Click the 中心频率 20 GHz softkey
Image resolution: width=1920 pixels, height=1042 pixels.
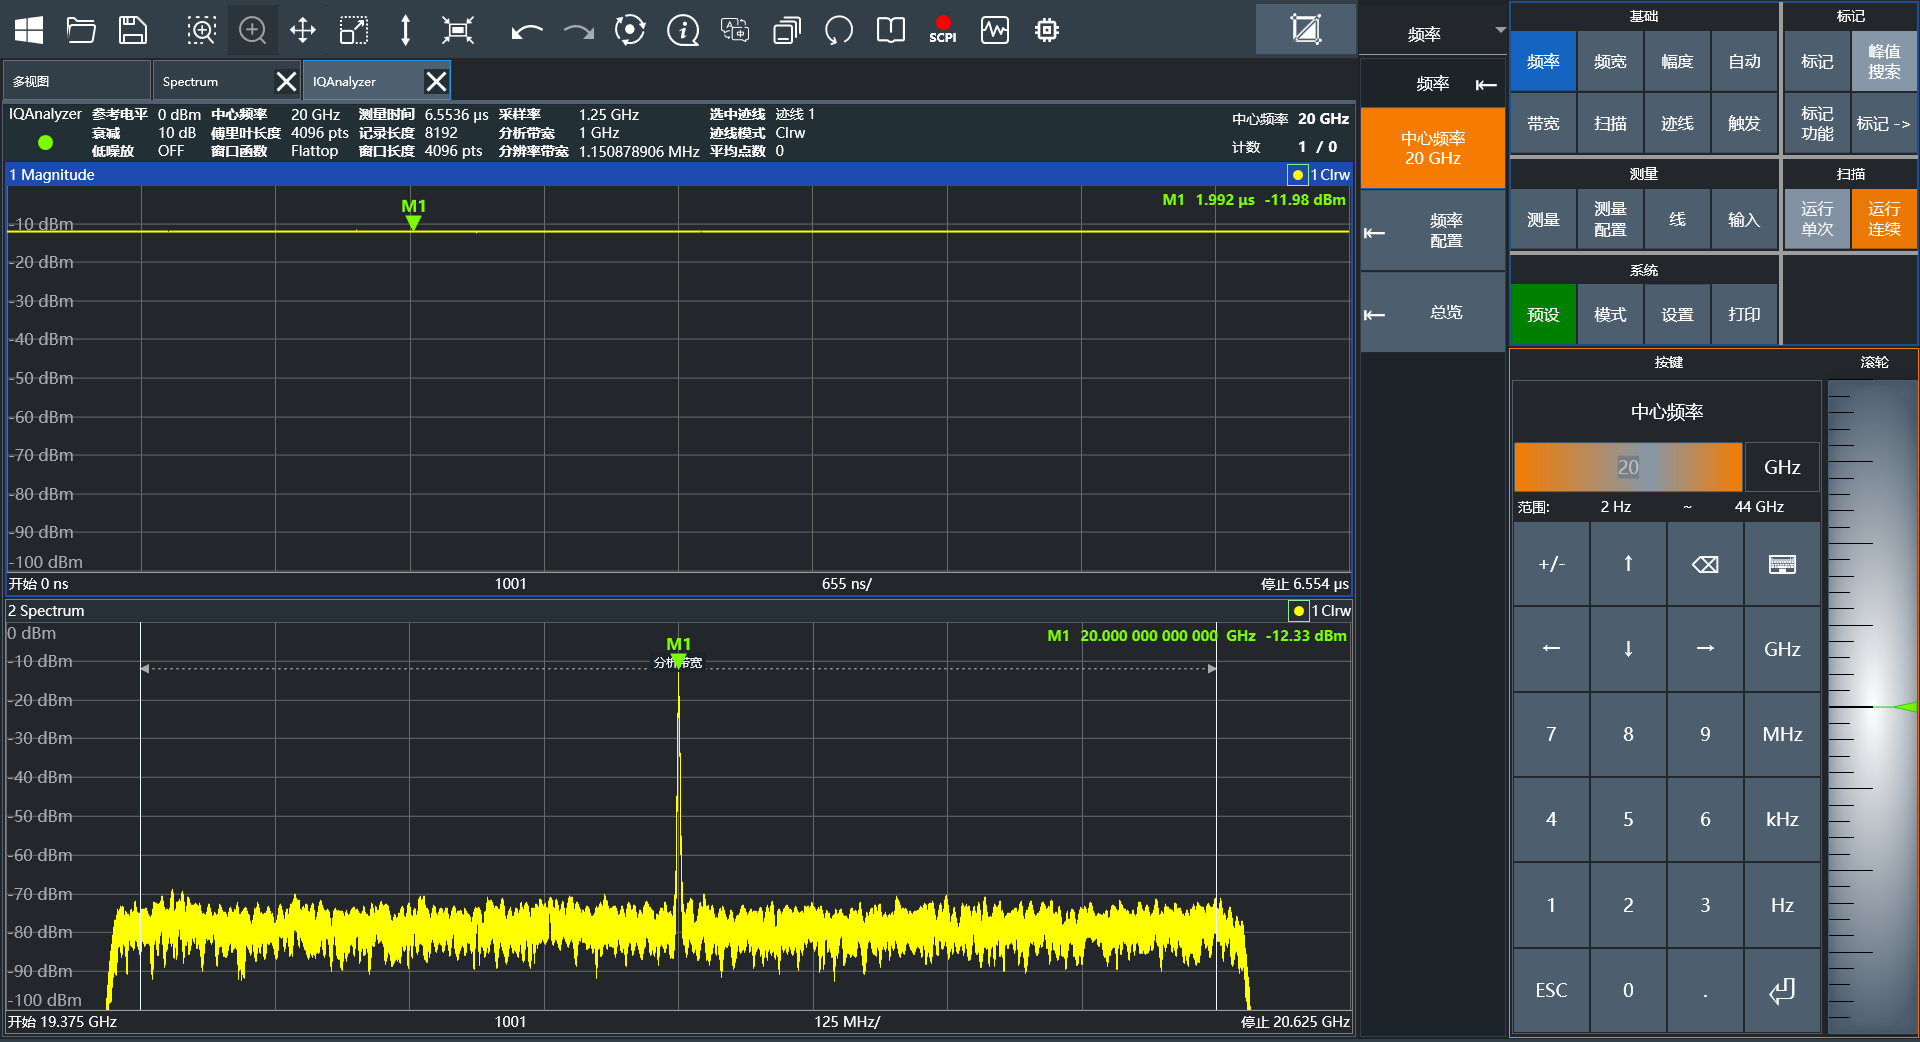pyautogui.click(x=1433, y=148)
